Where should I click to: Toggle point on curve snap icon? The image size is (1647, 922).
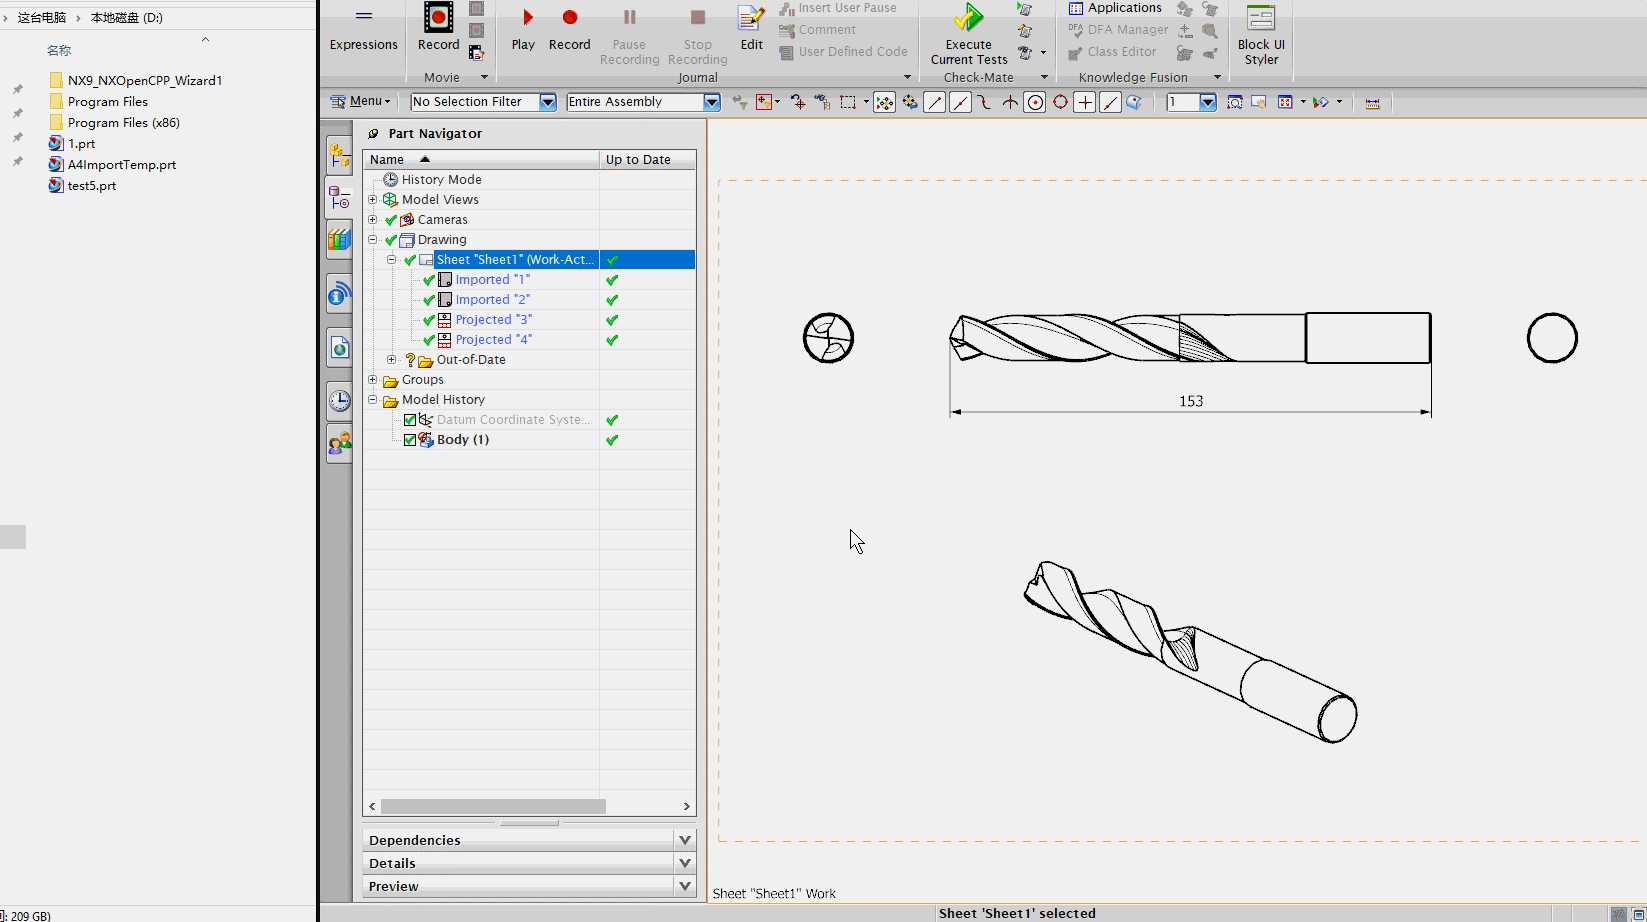click(x=1110, y=102)
